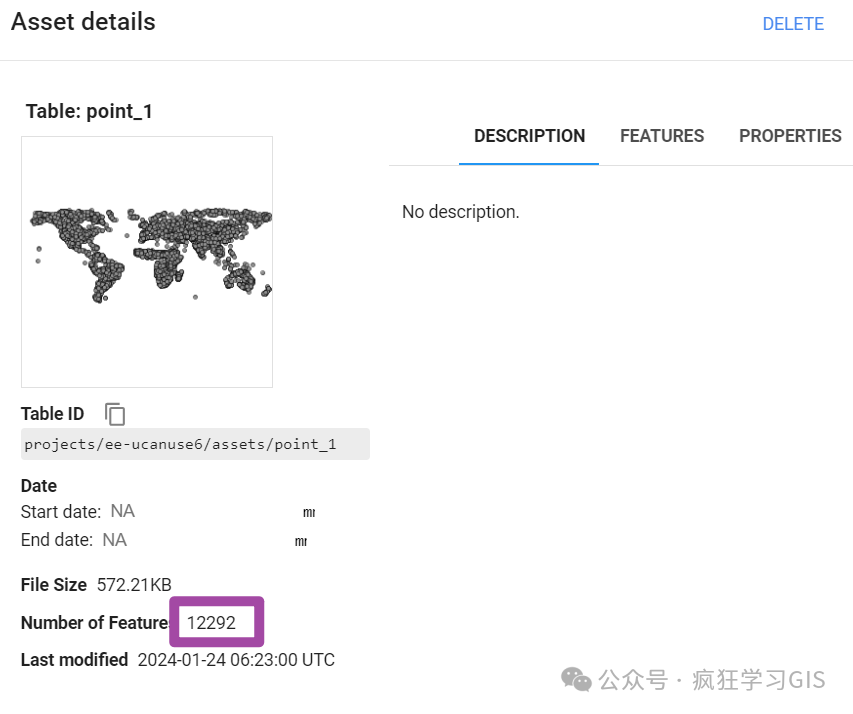Open the PROPERTIES tab
The image size is (853, 714).
pos(790,136)
